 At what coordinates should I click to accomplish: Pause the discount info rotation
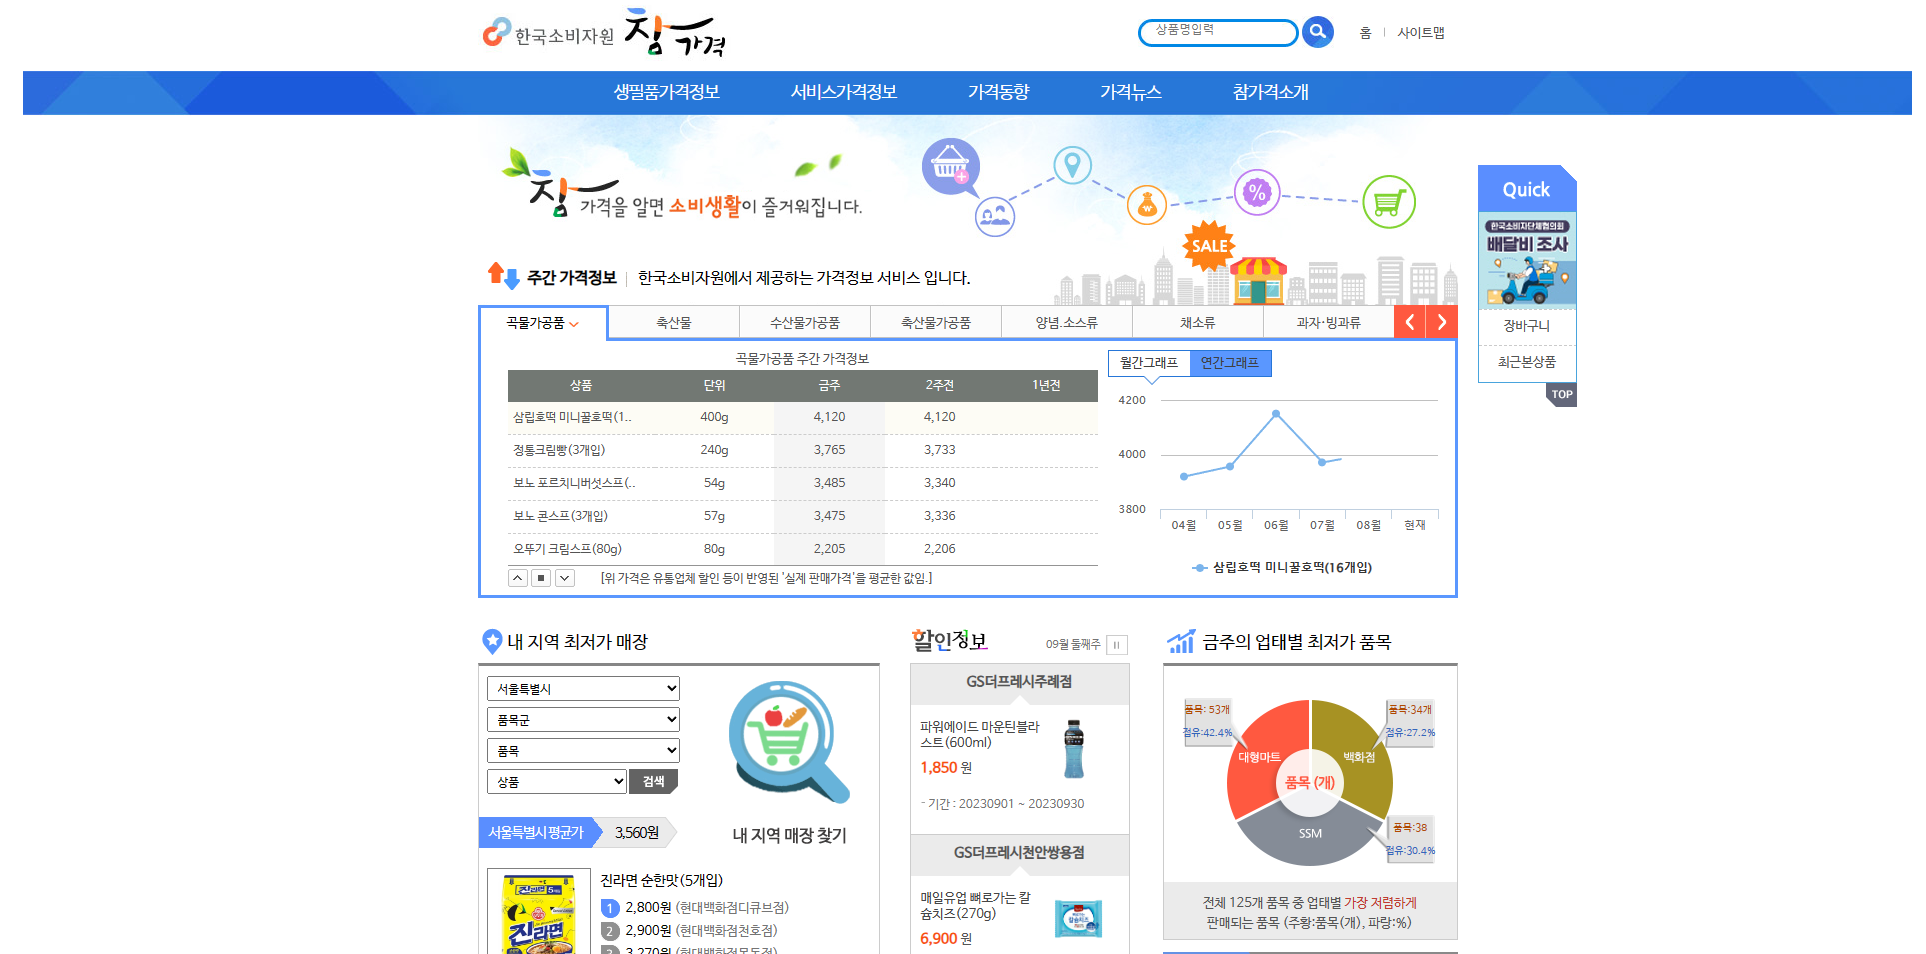[x=1117, y=645]
